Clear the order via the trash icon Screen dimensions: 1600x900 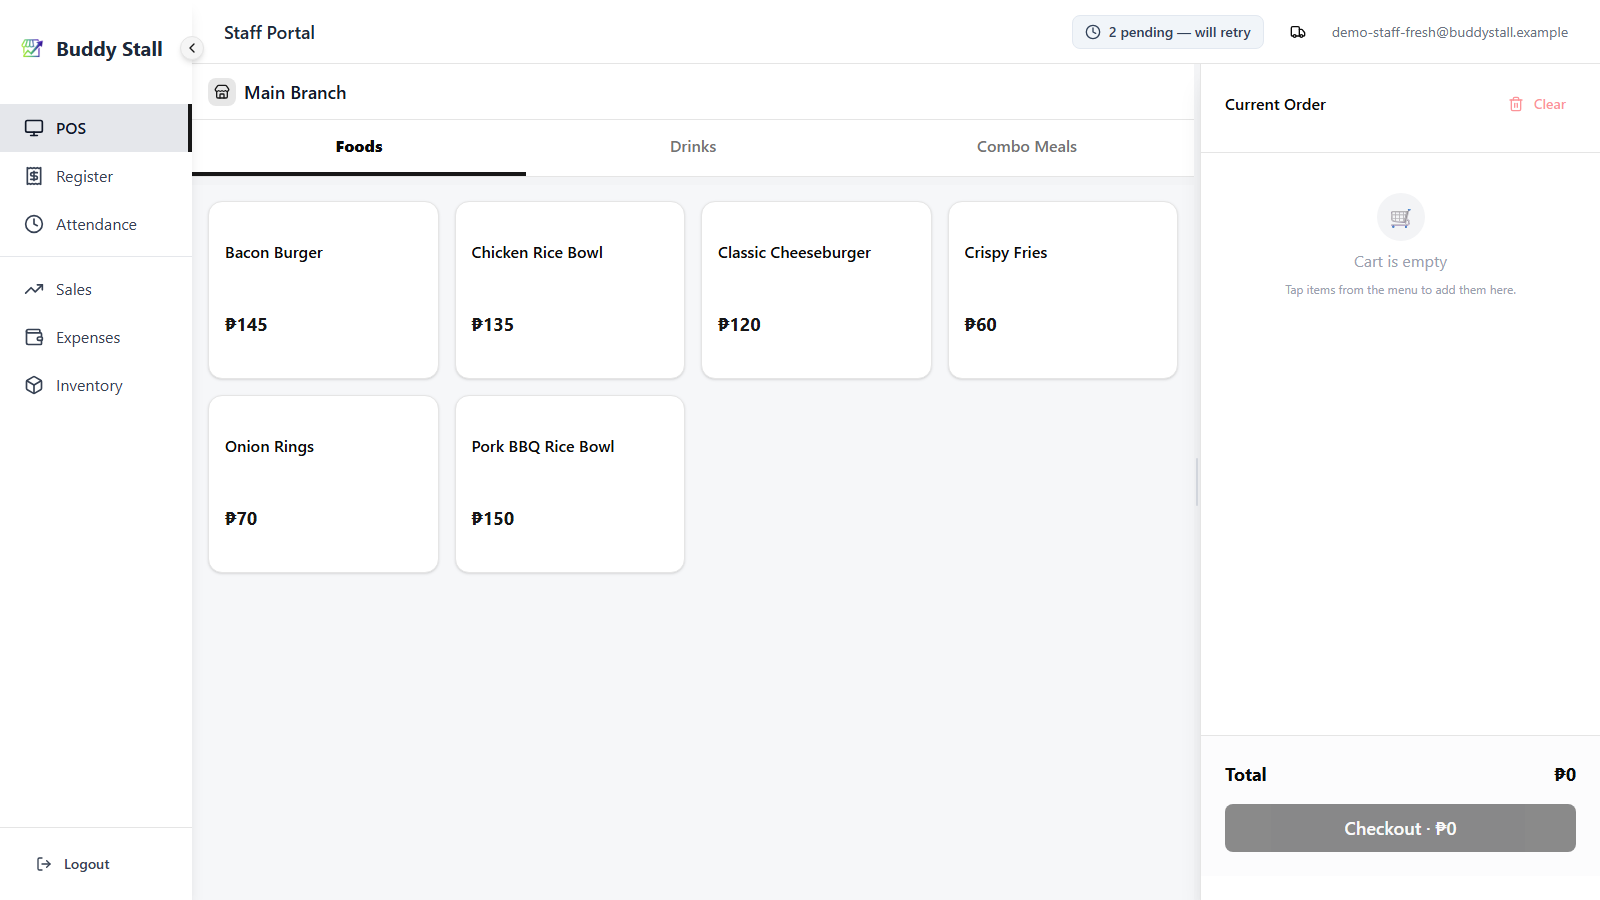click(x=1516, y=104)
